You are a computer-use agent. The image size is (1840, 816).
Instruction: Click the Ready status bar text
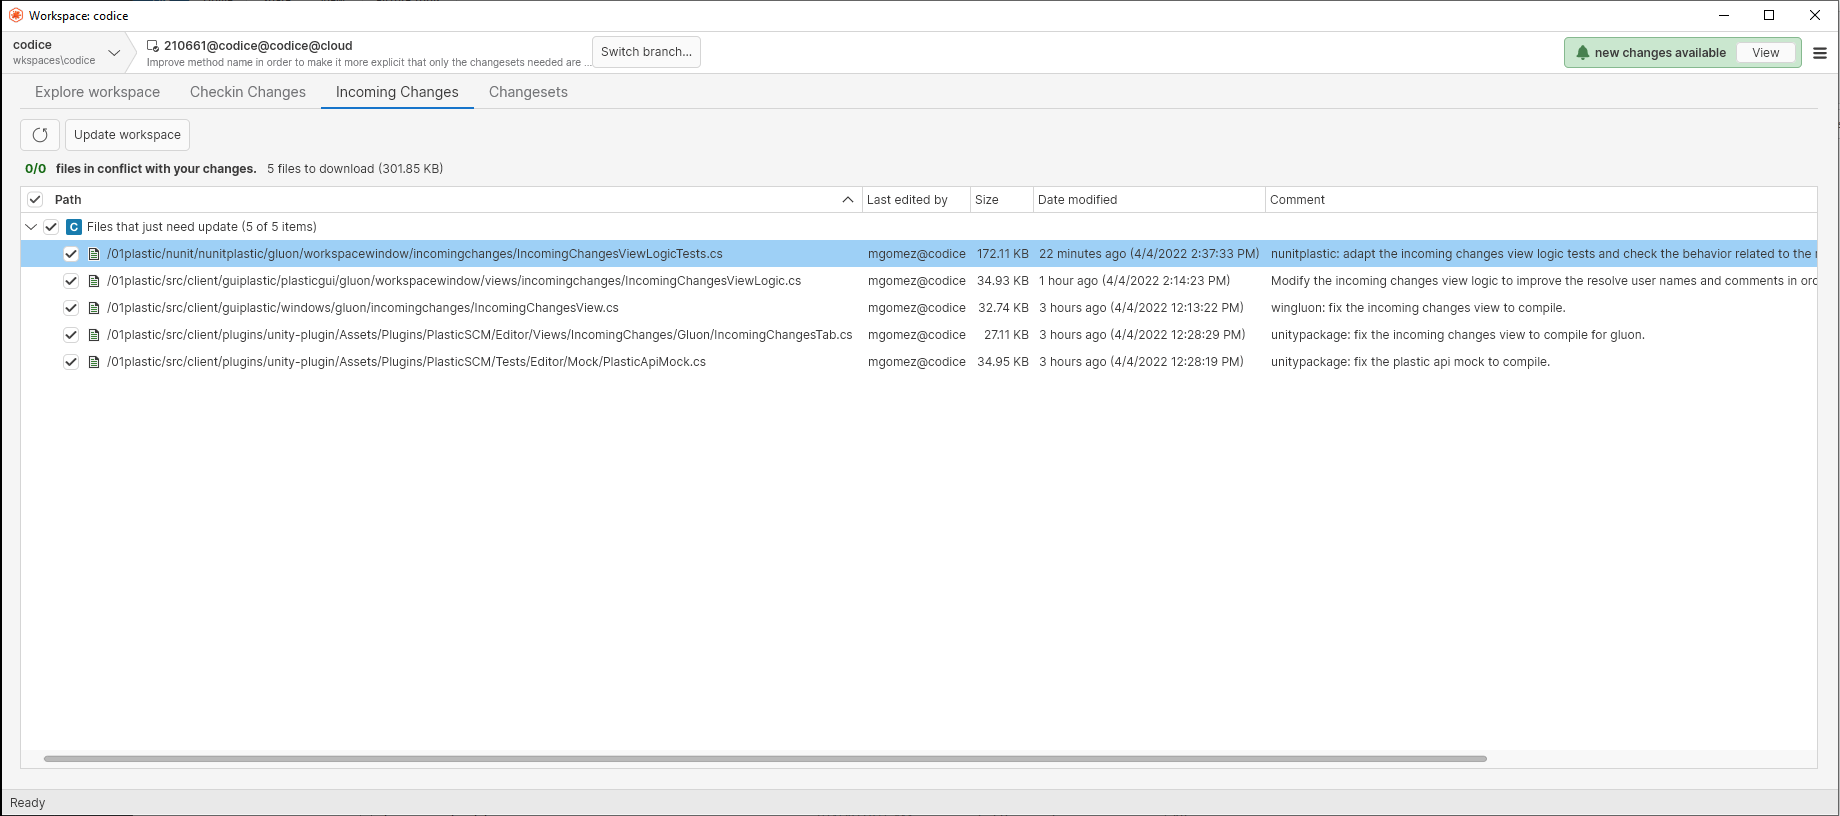tap(27, 803)
